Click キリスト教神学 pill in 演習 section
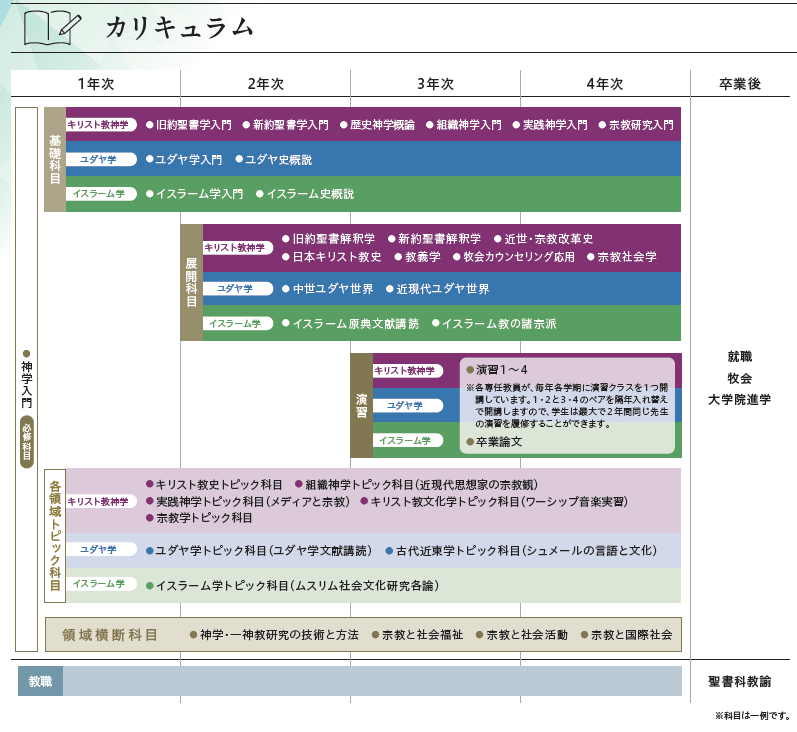The image size is (797, 732). pos(408,371)
